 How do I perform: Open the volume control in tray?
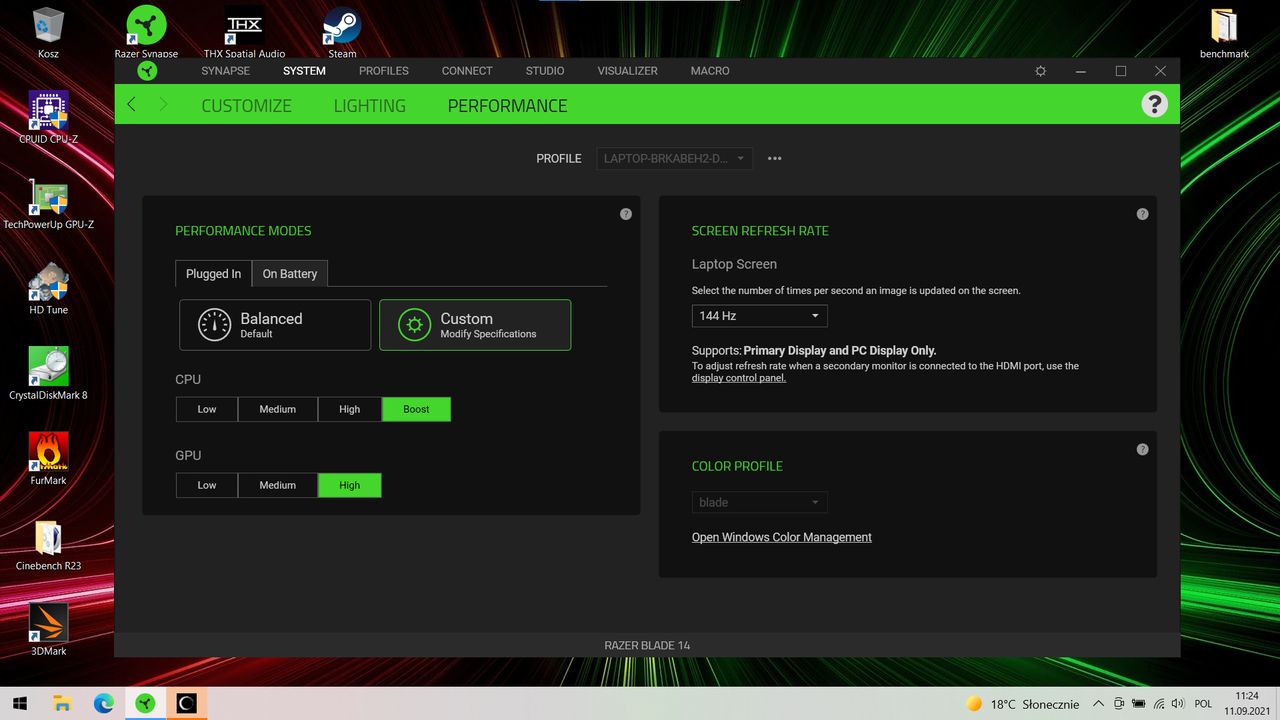pyautogui.click(x=1180, y=704)
